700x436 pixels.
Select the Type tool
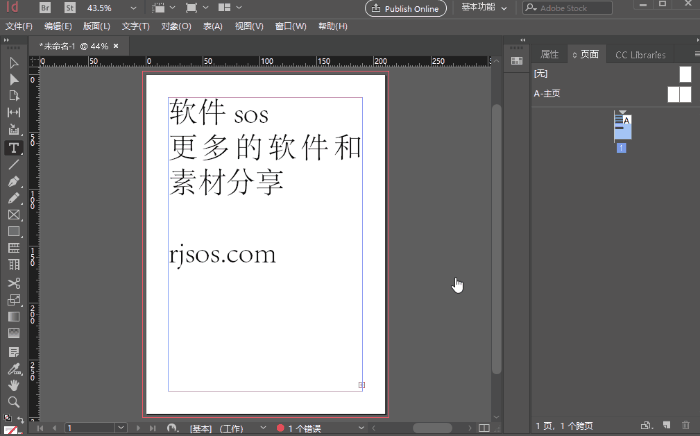14,148
